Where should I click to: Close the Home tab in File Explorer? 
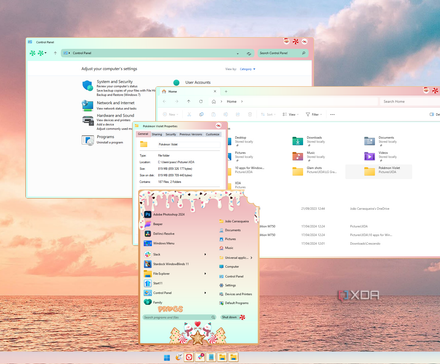(x=215, y=91)
